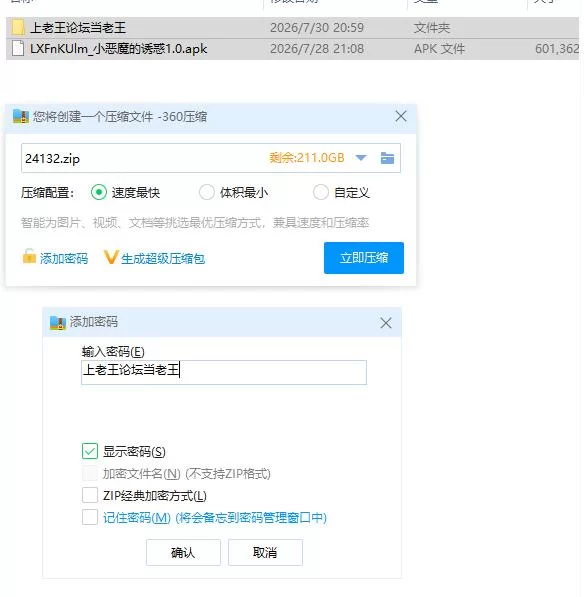Screen dimensions: 584x597
Task: Click the lock icon next to 添加密码
Action: 29,256
